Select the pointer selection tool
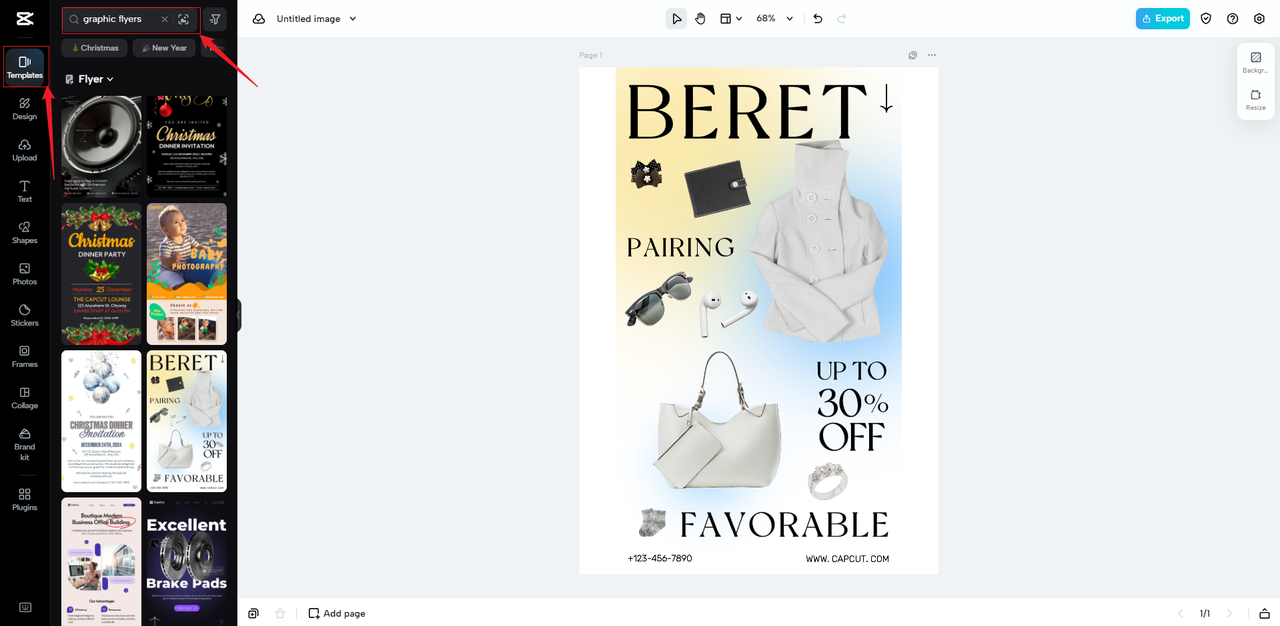 pos(677,19)
